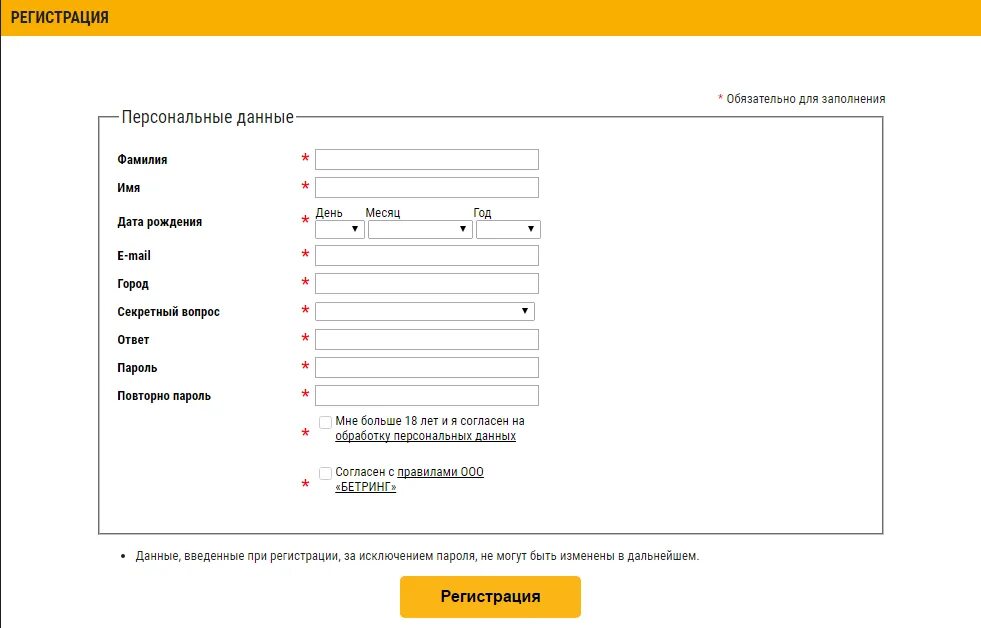Open the День birth date dropdown

click(x=340, y=230)
